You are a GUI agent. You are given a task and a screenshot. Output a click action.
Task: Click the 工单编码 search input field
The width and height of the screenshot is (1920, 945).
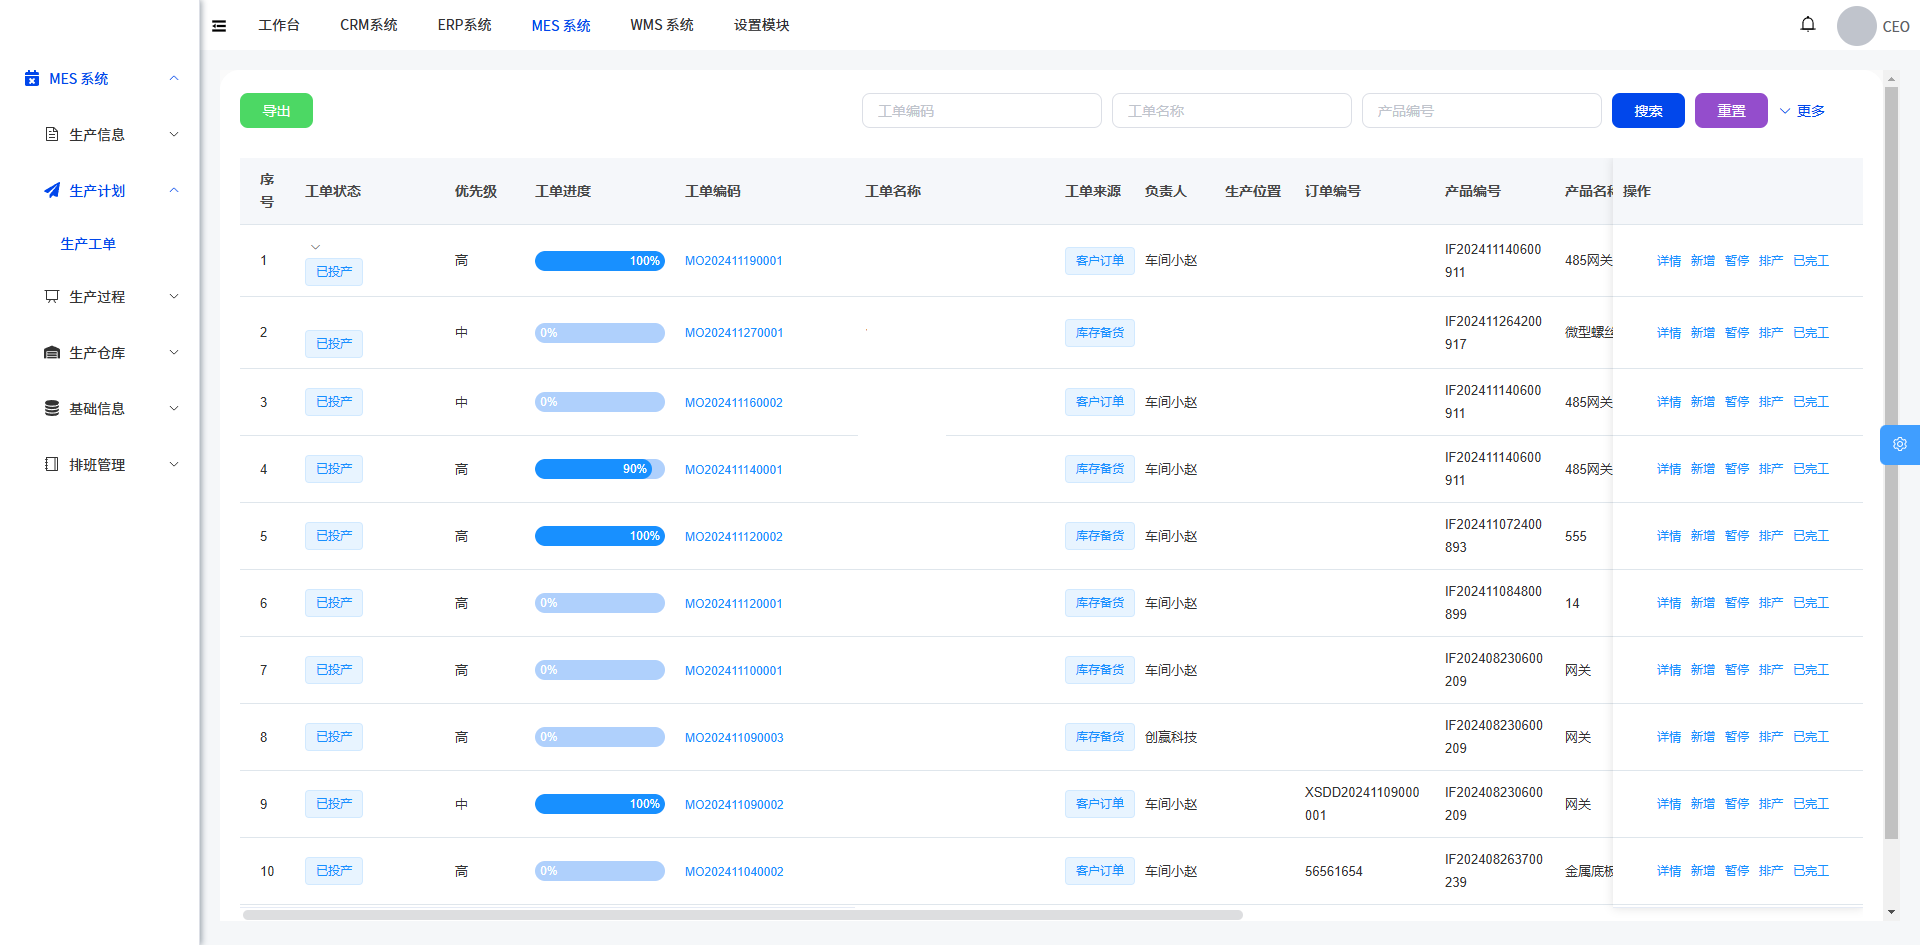click(x=981, y=111)
